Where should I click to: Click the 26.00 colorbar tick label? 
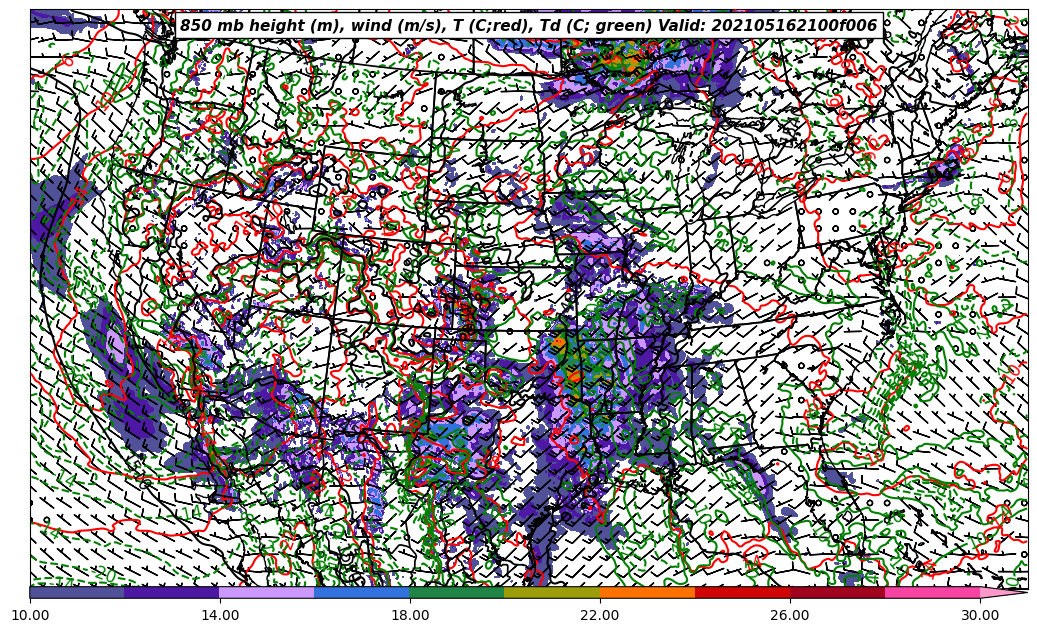[790, 616]
